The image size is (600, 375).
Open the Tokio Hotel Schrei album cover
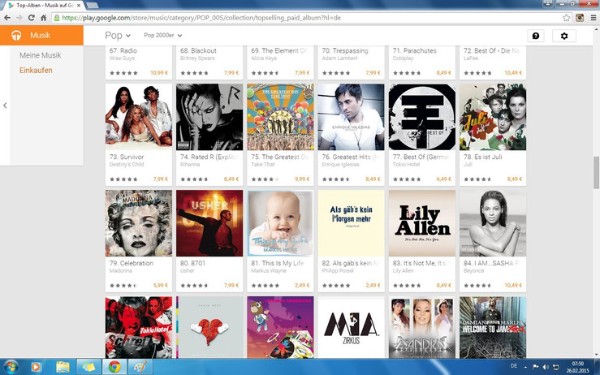[x=139, y=327]
